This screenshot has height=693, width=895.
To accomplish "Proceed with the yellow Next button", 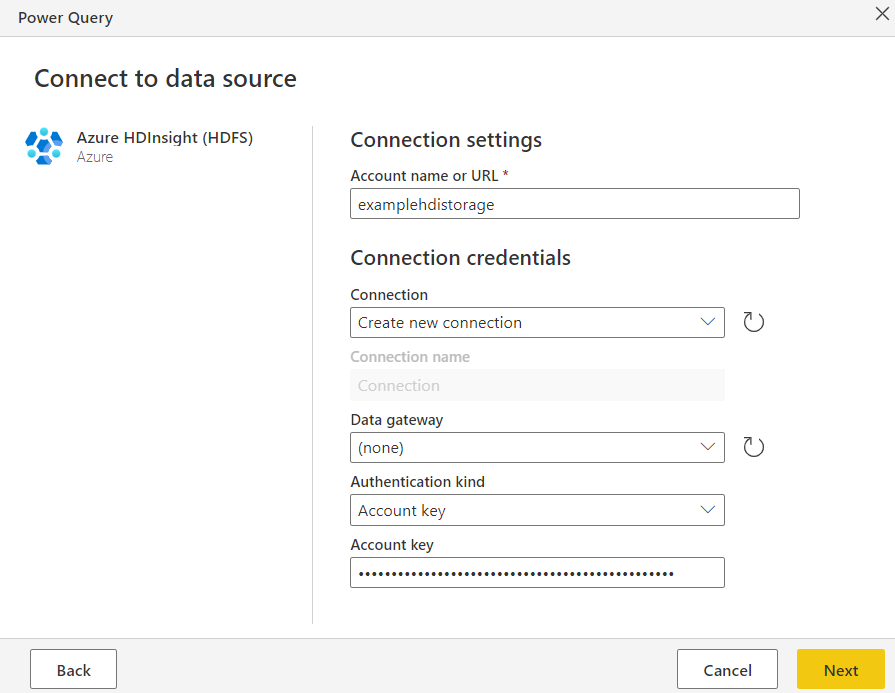I will 840,670.
